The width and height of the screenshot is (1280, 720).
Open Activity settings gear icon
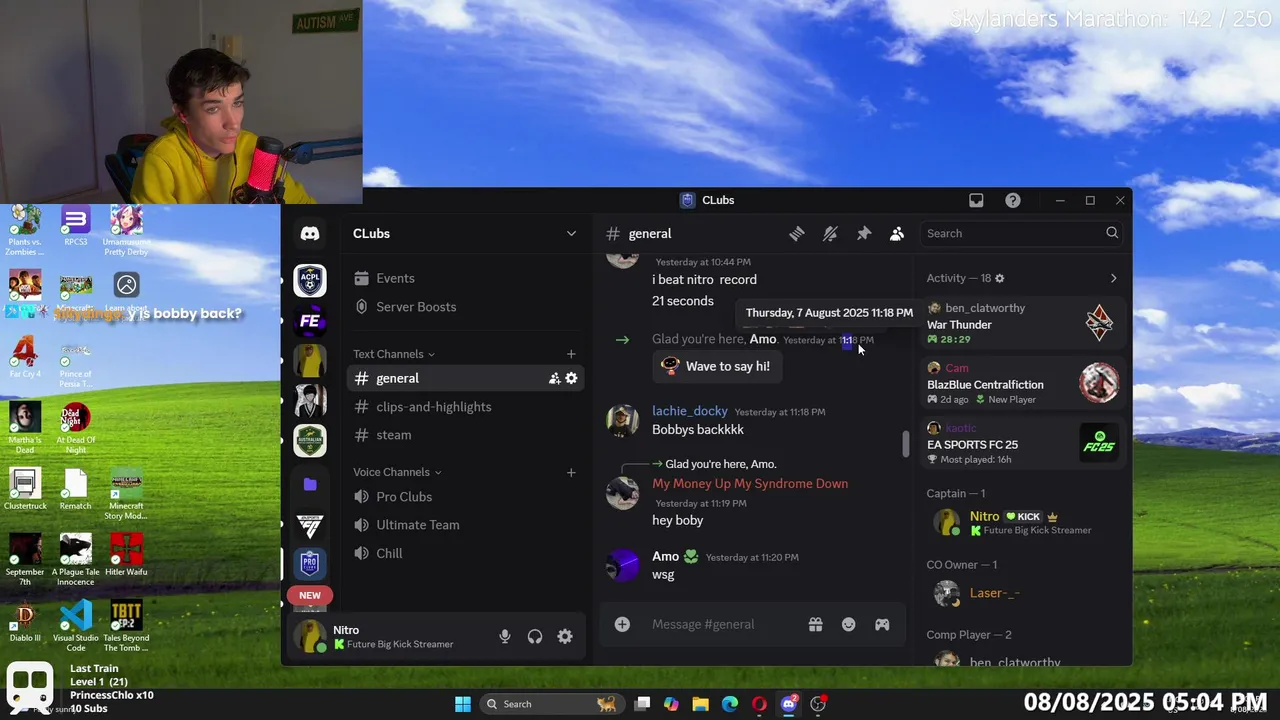(x=999, y=278)
